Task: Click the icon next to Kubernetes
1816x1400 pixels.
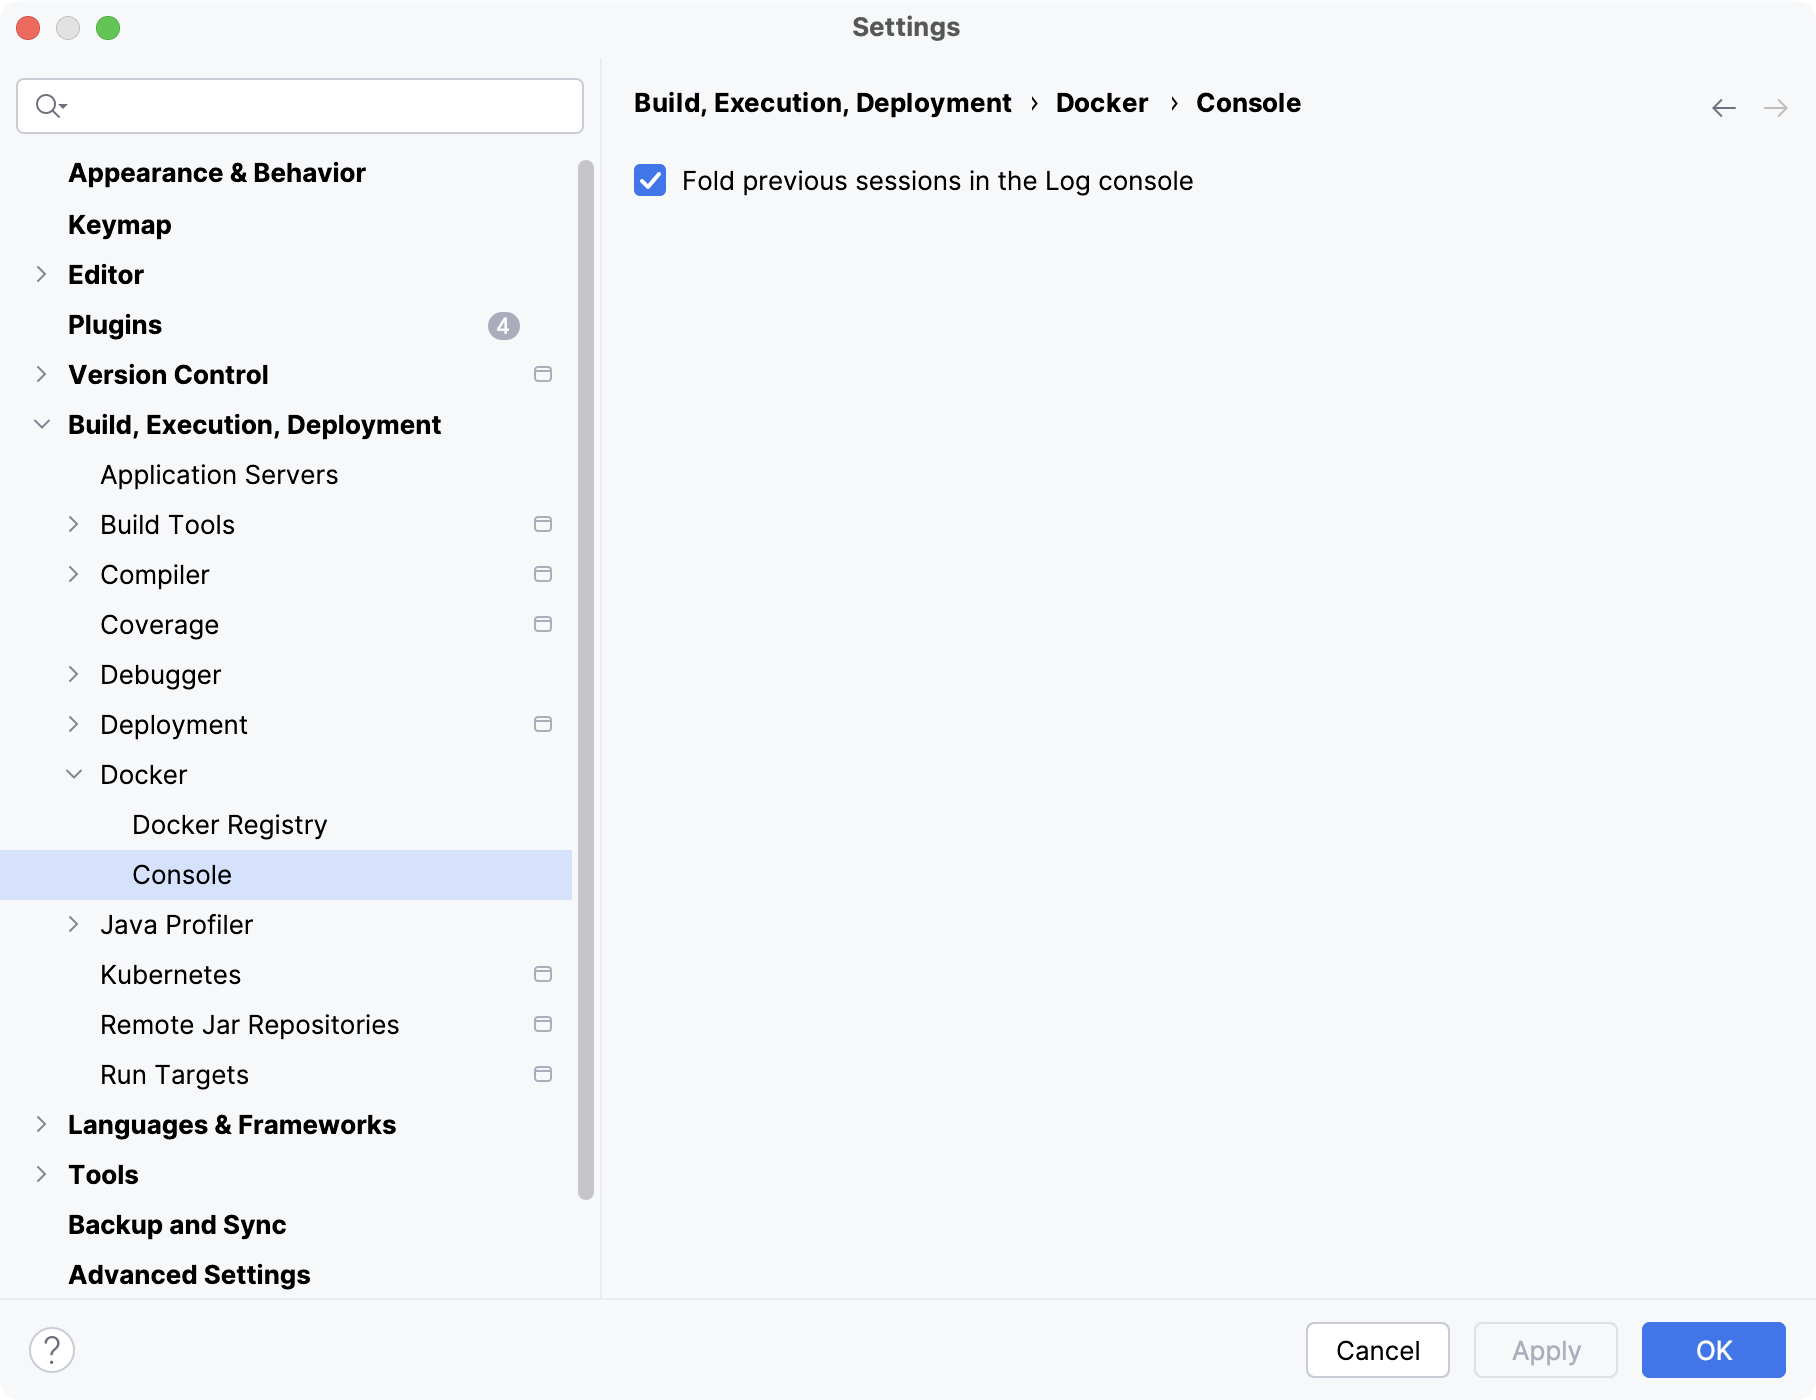Action: (x=543, y=973)
